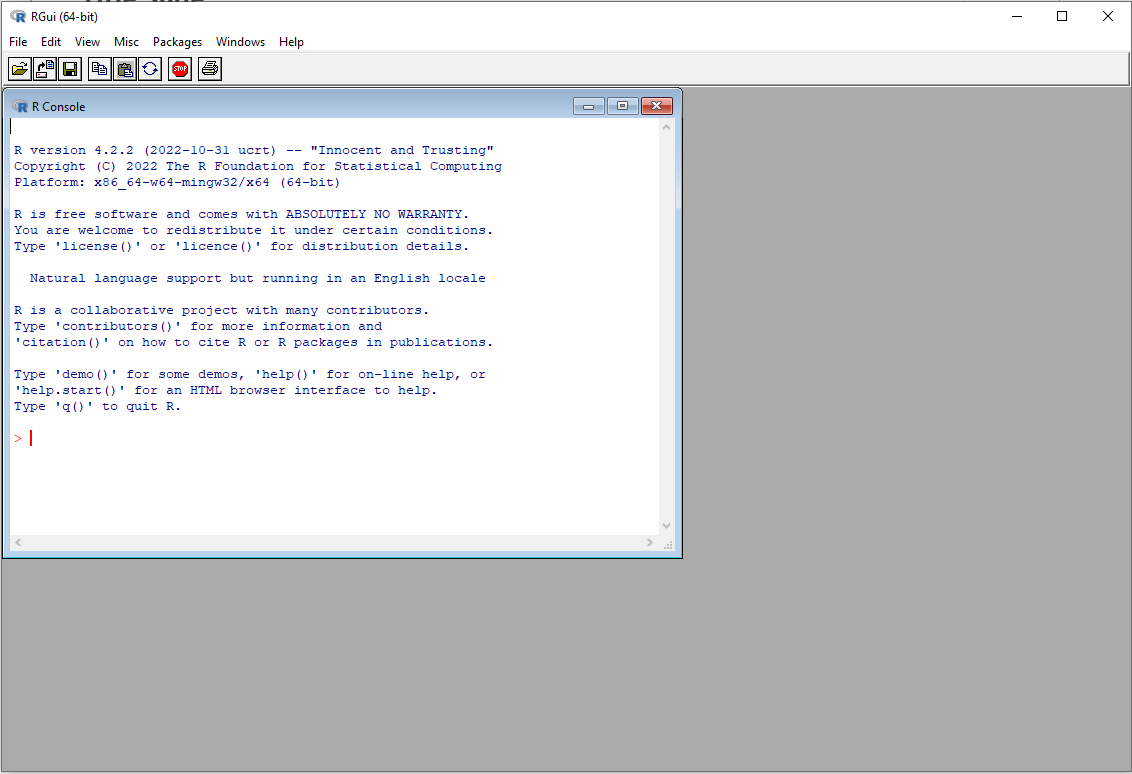Screen dimensions: 1132x774
Task: Expand the View menu
Action: [x=88, y=42]
